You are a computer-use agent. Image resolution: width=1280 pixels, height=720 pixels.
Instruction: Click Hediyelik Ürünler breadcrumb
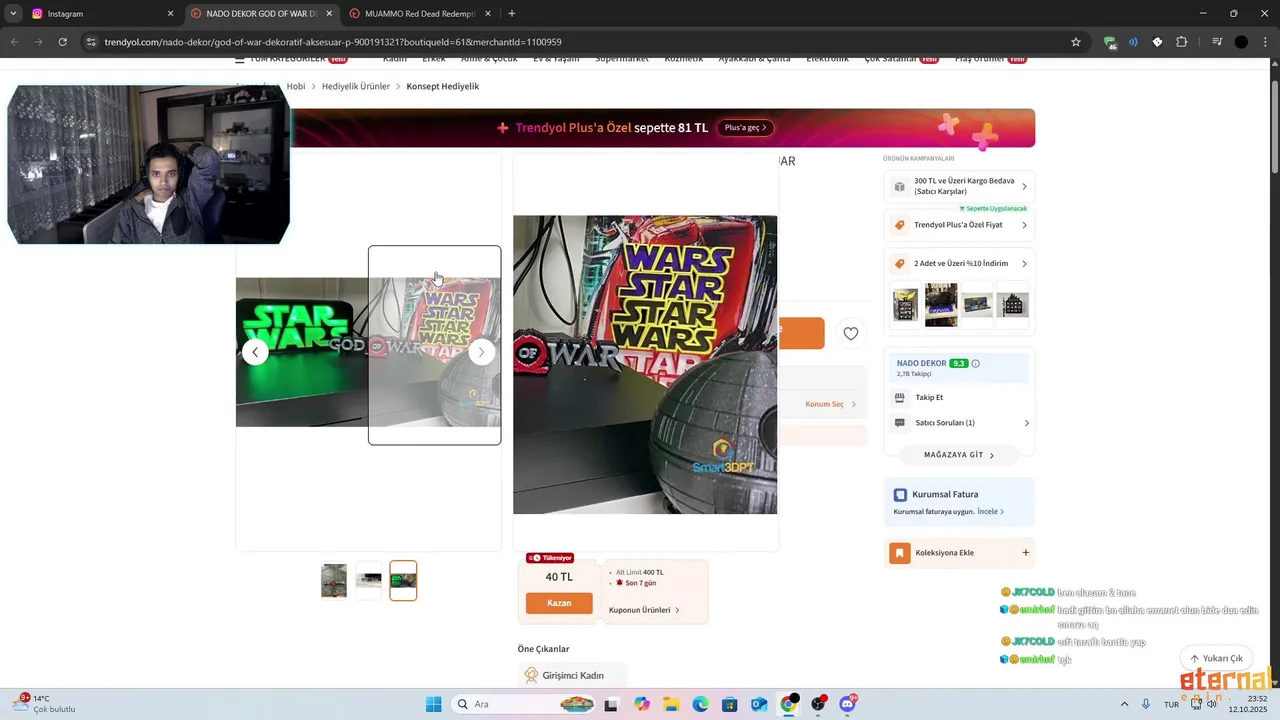356,86
